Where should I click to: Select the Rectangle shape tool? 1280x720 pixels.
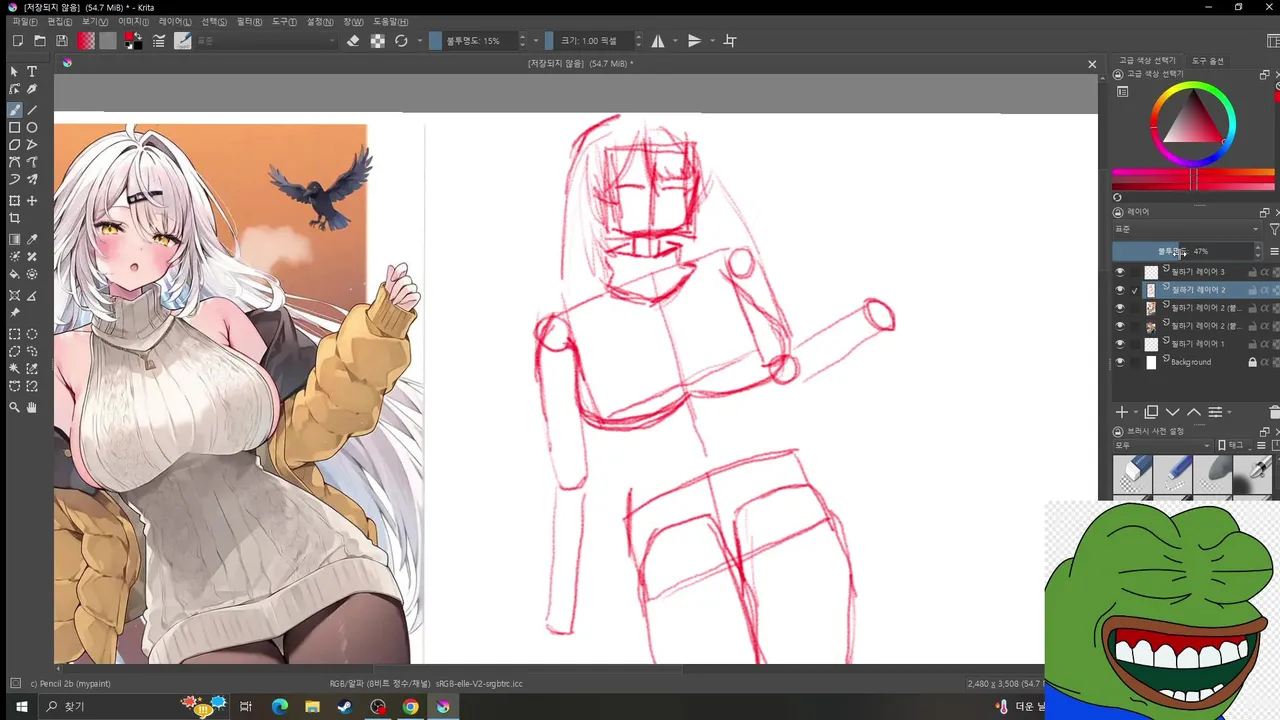tap(14, 128)
